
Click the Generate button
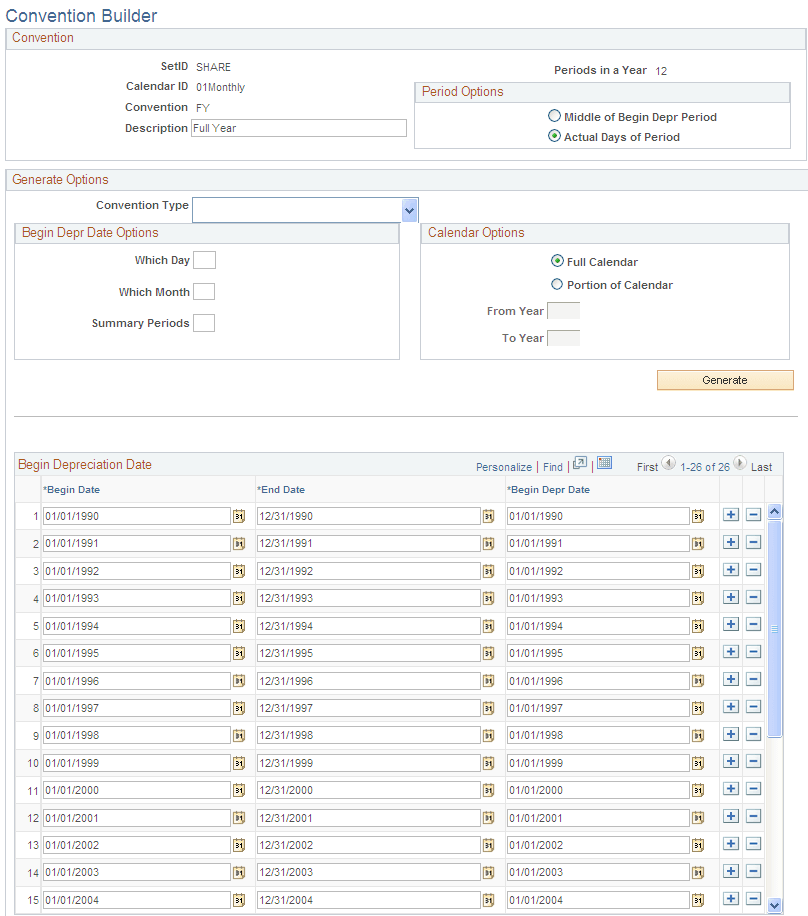[724, 380]
